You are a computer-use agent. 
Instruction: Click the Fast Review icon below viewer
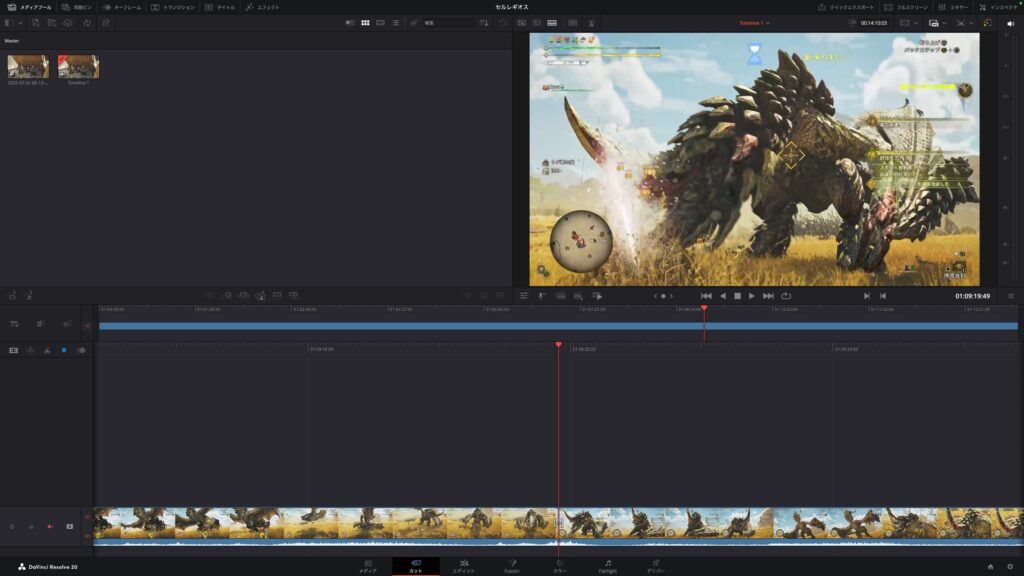click(x=597, y=296)
